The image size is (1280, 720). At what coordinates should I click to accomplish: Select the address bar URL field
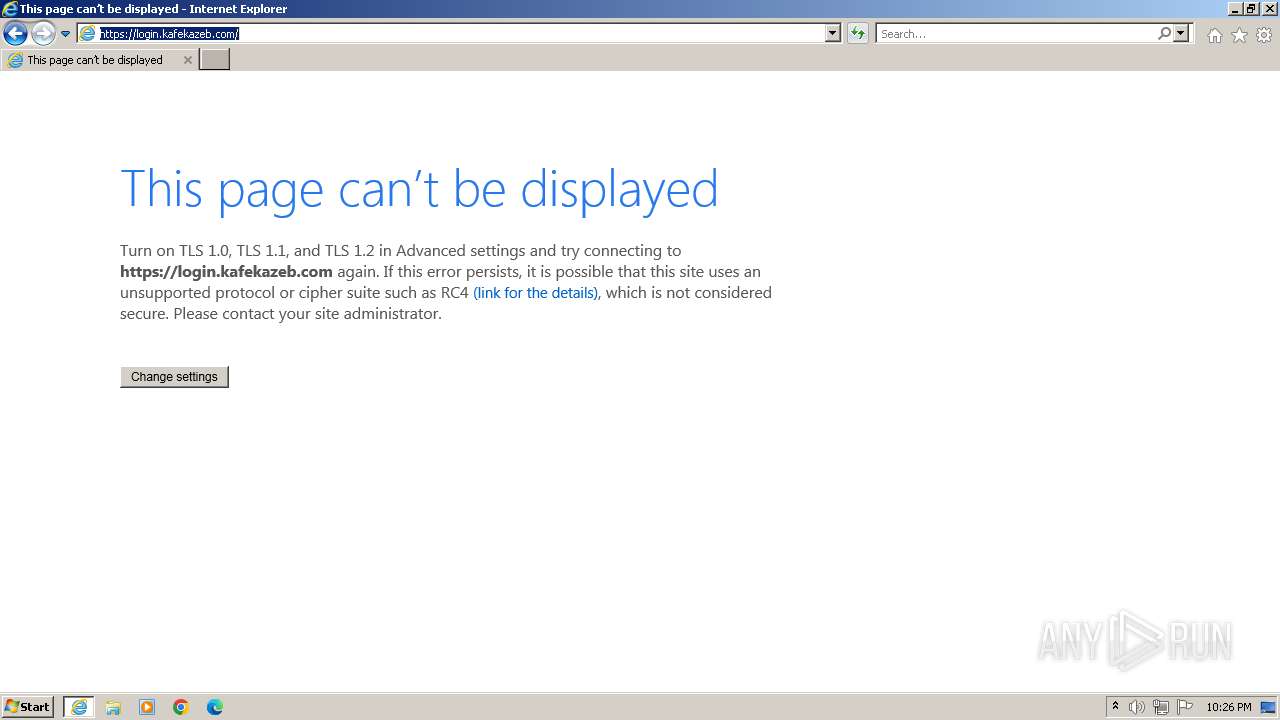[x=462, y=34]
